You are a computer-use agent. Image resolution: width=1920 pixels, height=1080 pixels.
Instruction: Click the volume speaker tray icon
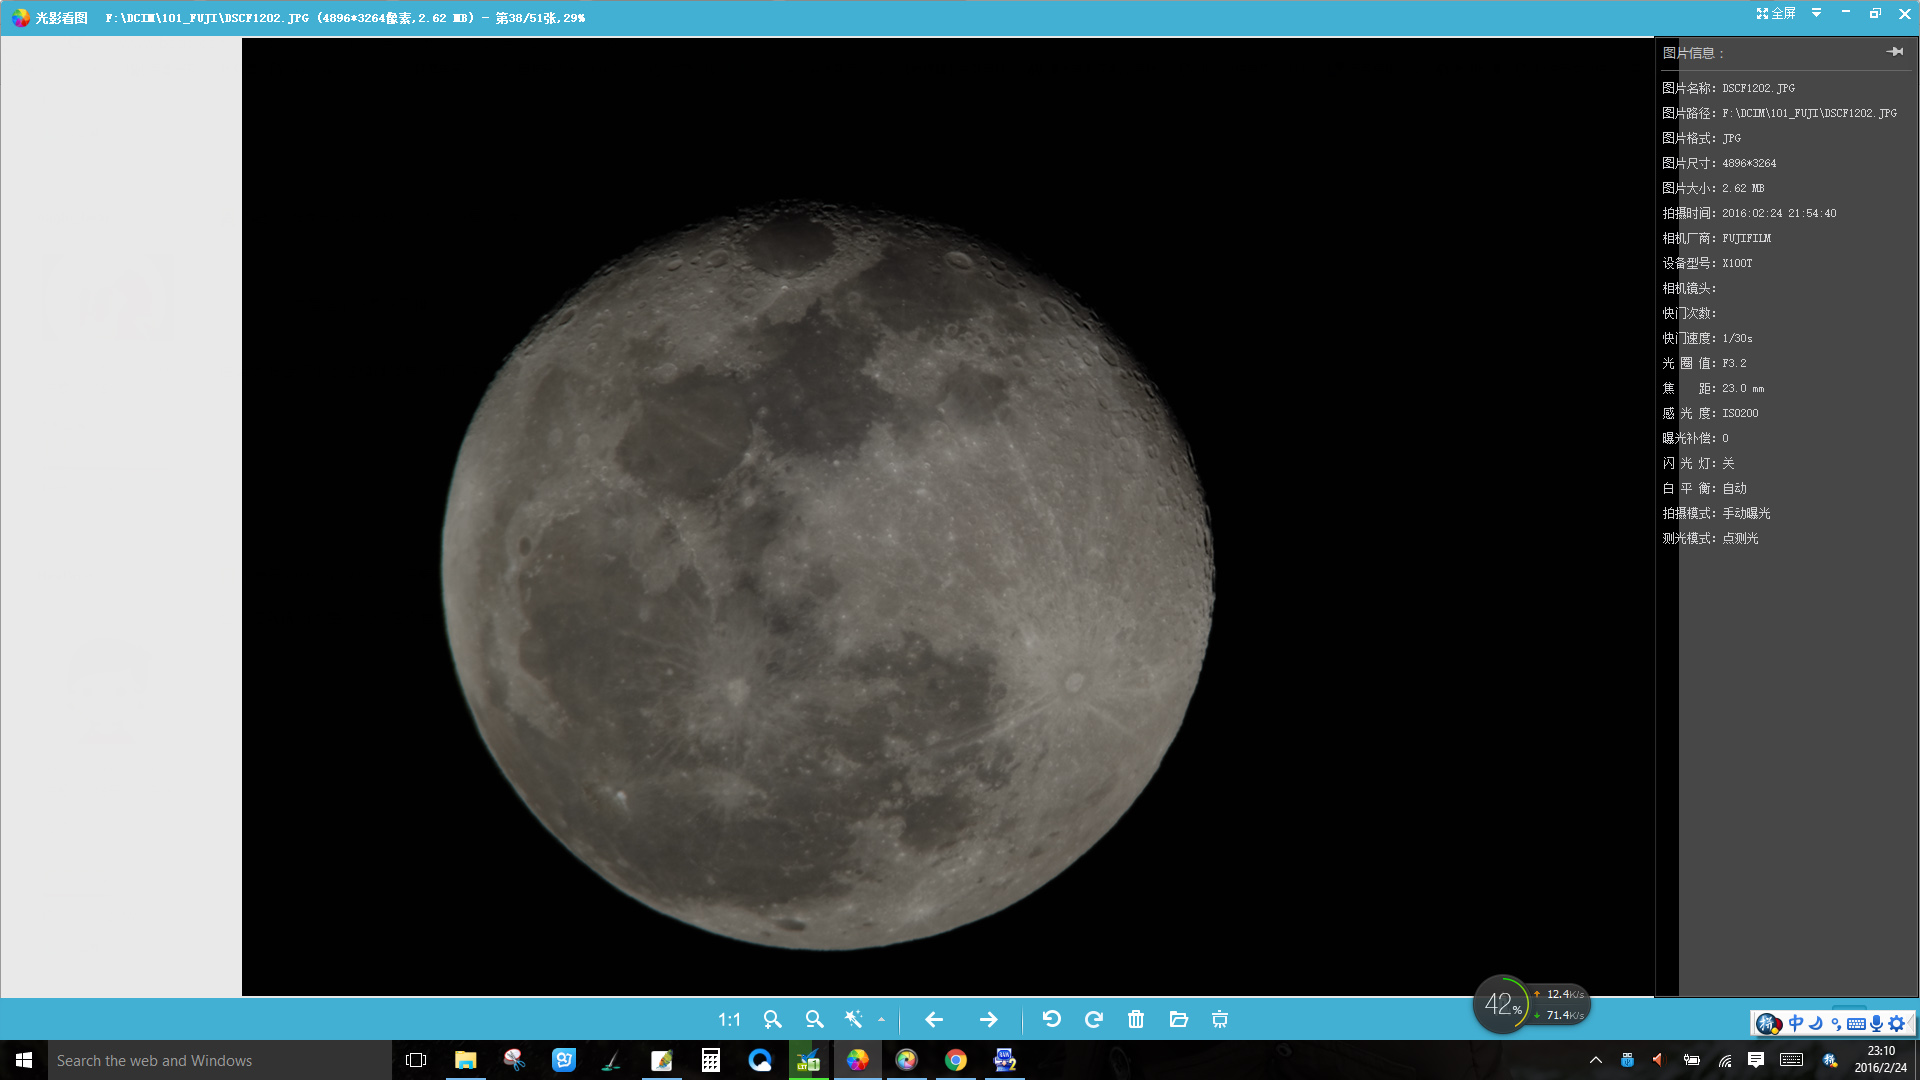pos(1658,1060)
